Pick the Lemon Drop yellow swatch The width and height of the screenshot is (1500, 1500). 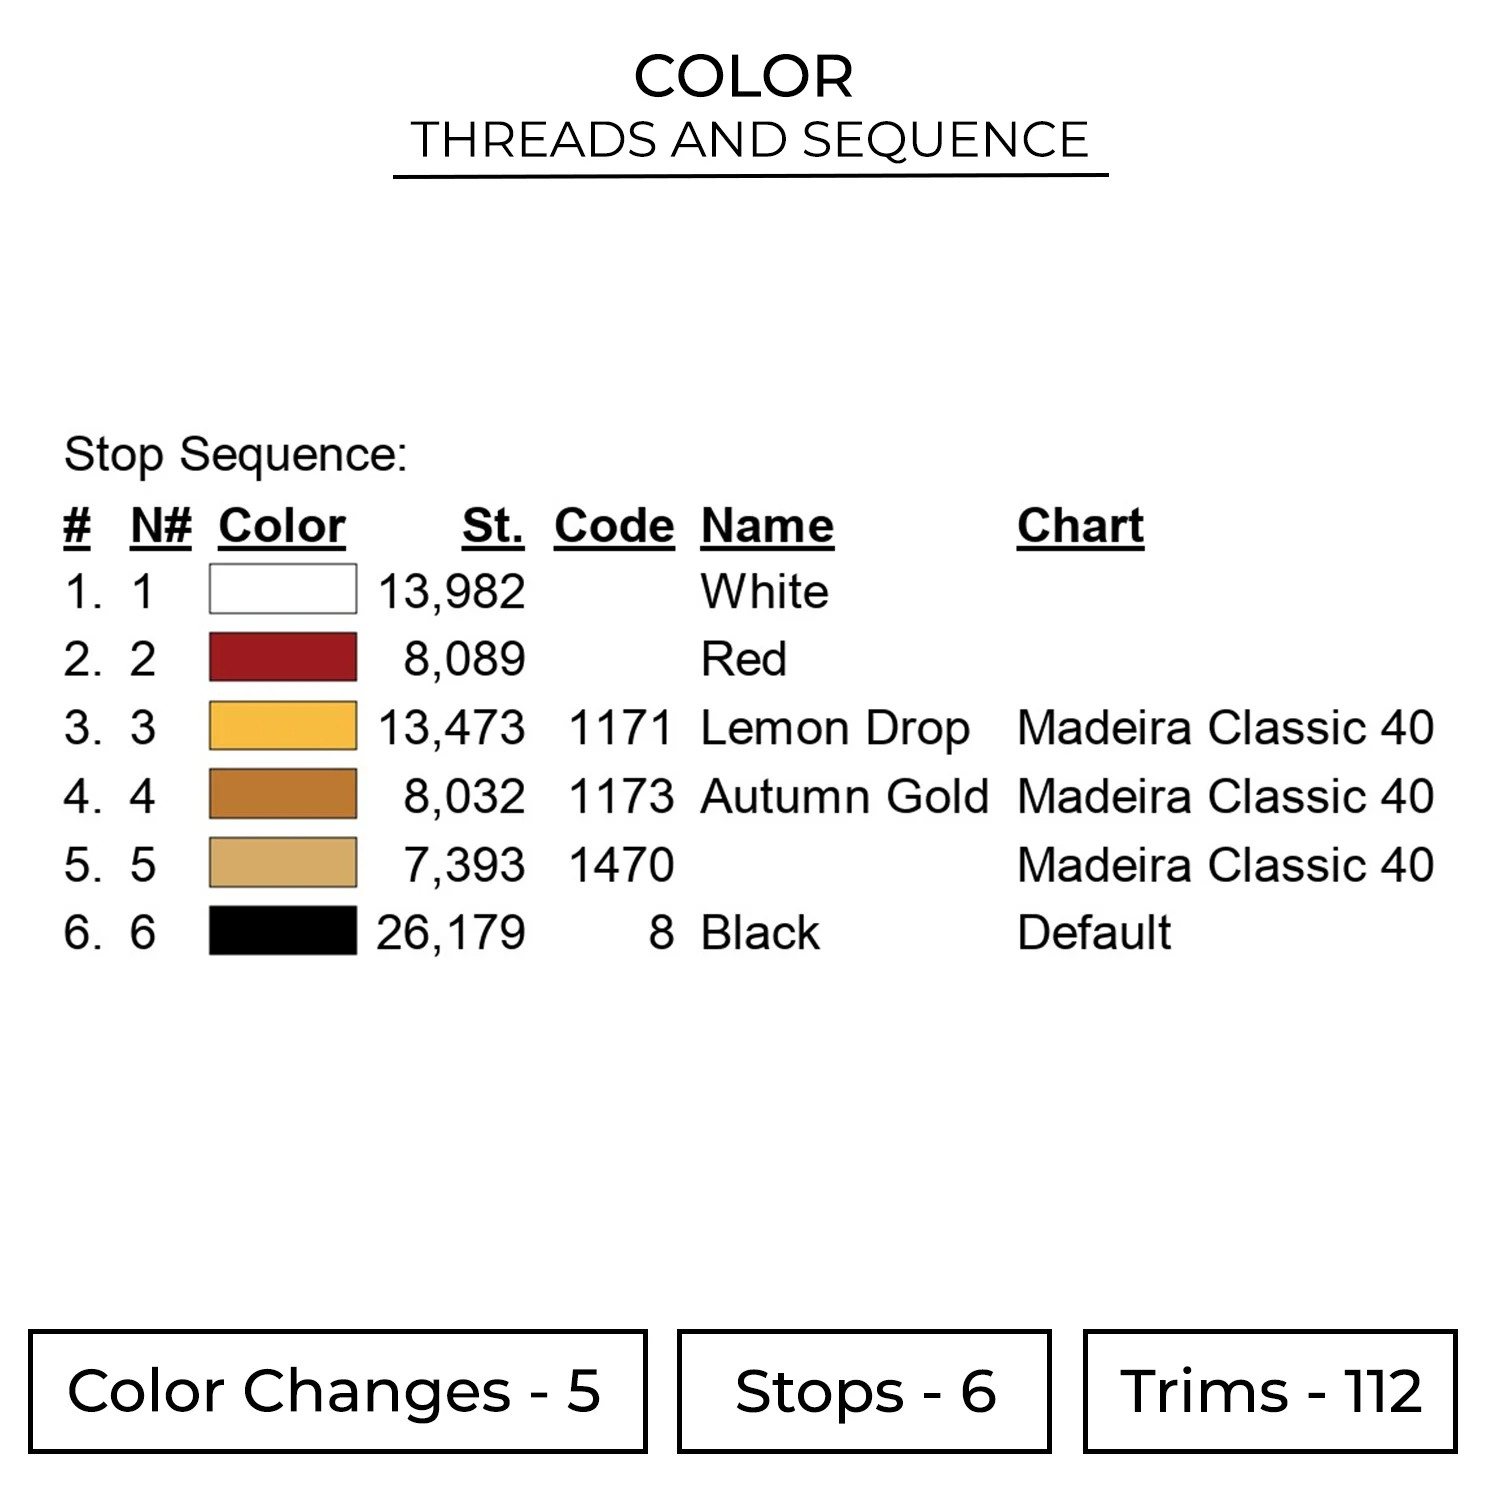(x=282, y=726)
